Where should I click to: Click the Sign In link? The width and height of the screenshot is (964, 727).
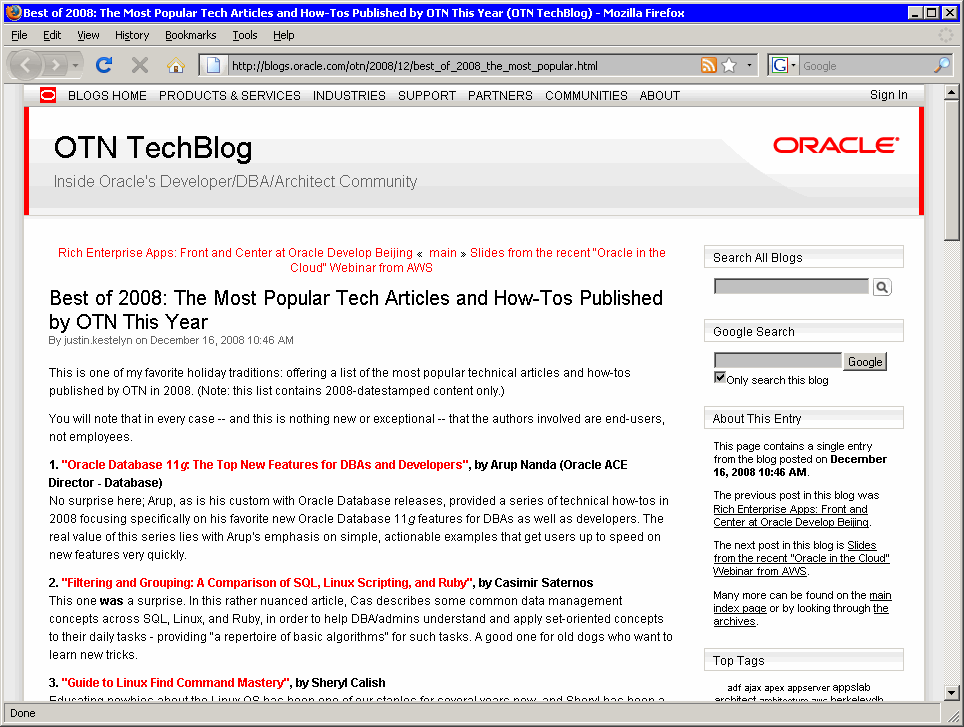[x=888, y=95]
